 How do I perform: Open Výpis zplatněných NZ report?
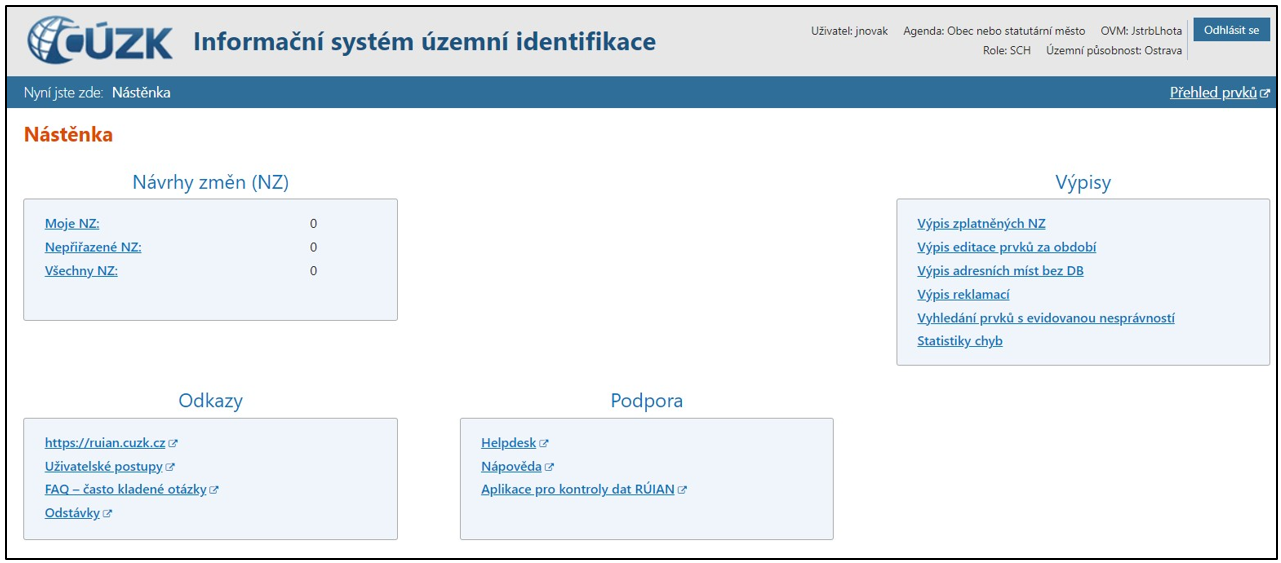pyautogui.click(x=981, y=224)
